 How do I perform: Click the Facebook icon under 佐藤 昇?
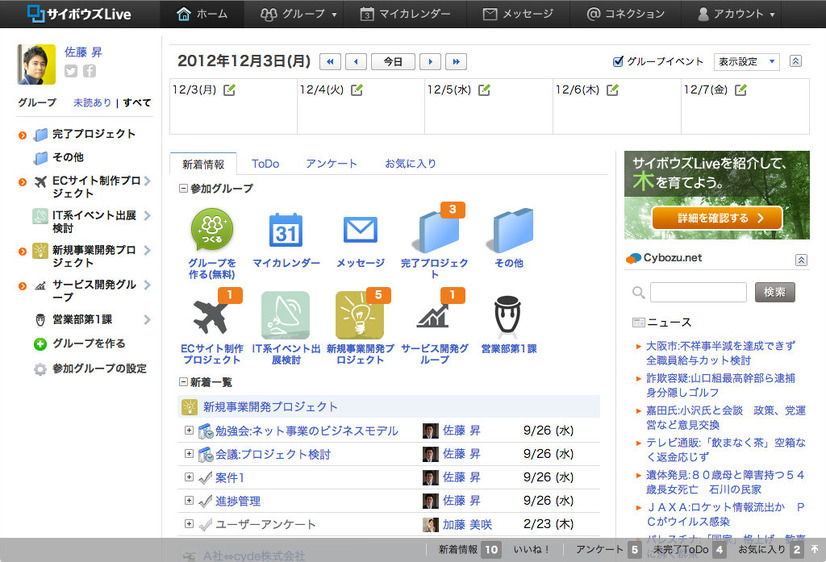pos(90,71)
